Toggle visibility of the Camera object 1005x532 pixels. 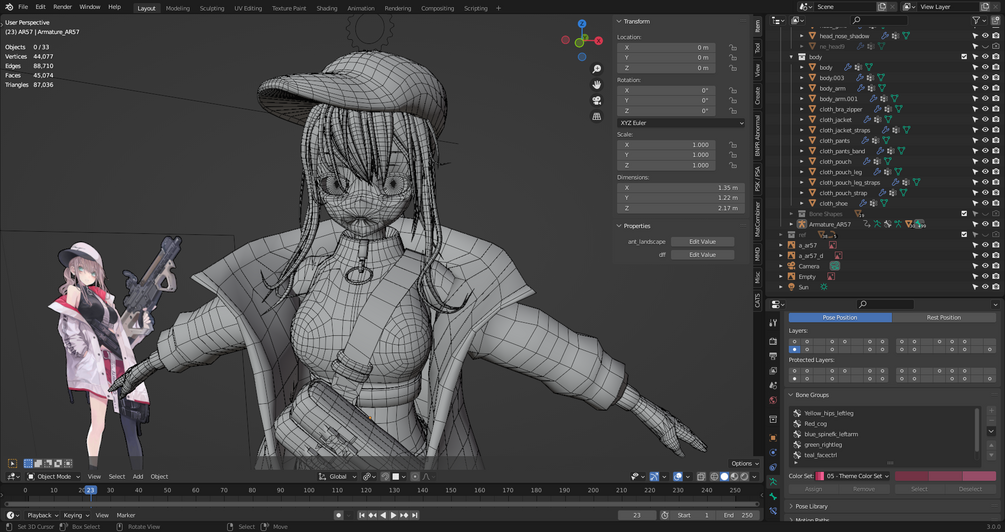point(984,266)
